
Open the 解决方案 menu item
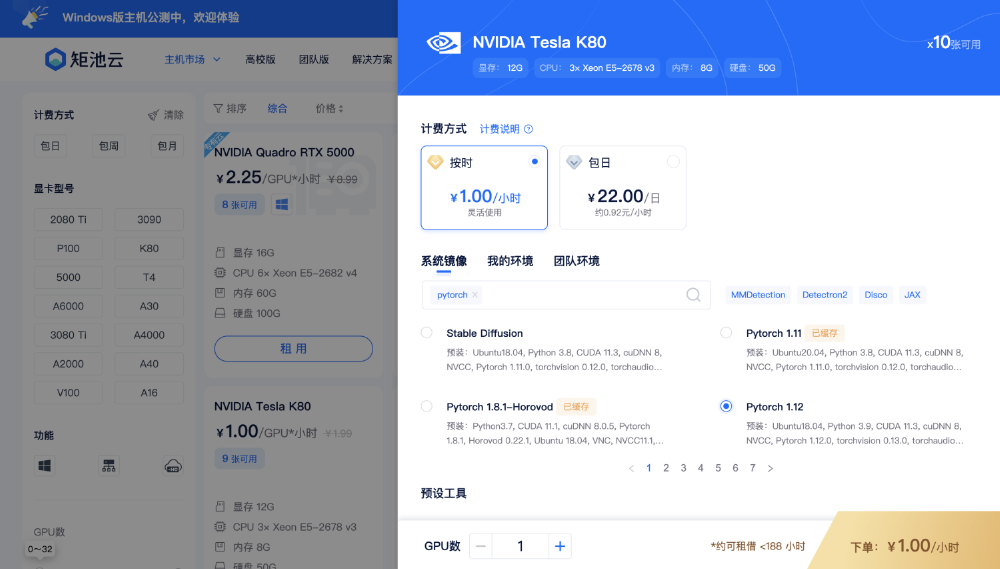[372, 59]
